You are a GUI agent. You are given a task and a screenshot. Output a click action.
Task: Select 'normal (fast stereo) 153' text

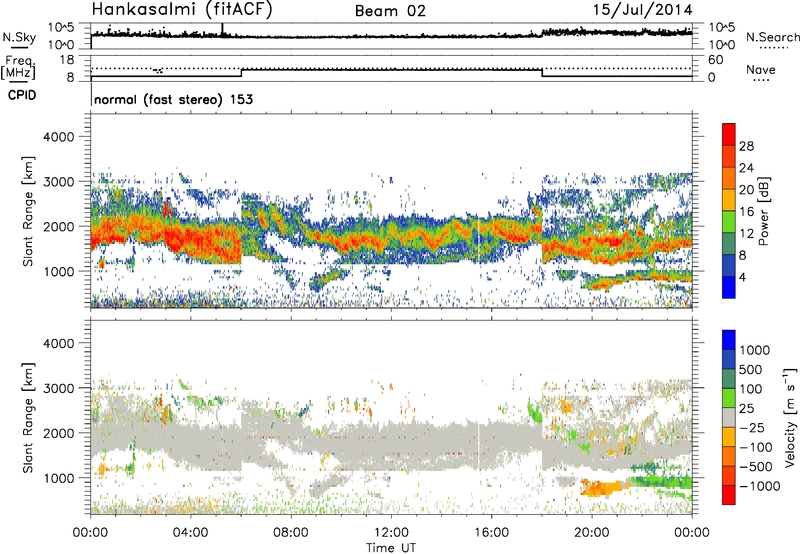(x=173, y=99)
